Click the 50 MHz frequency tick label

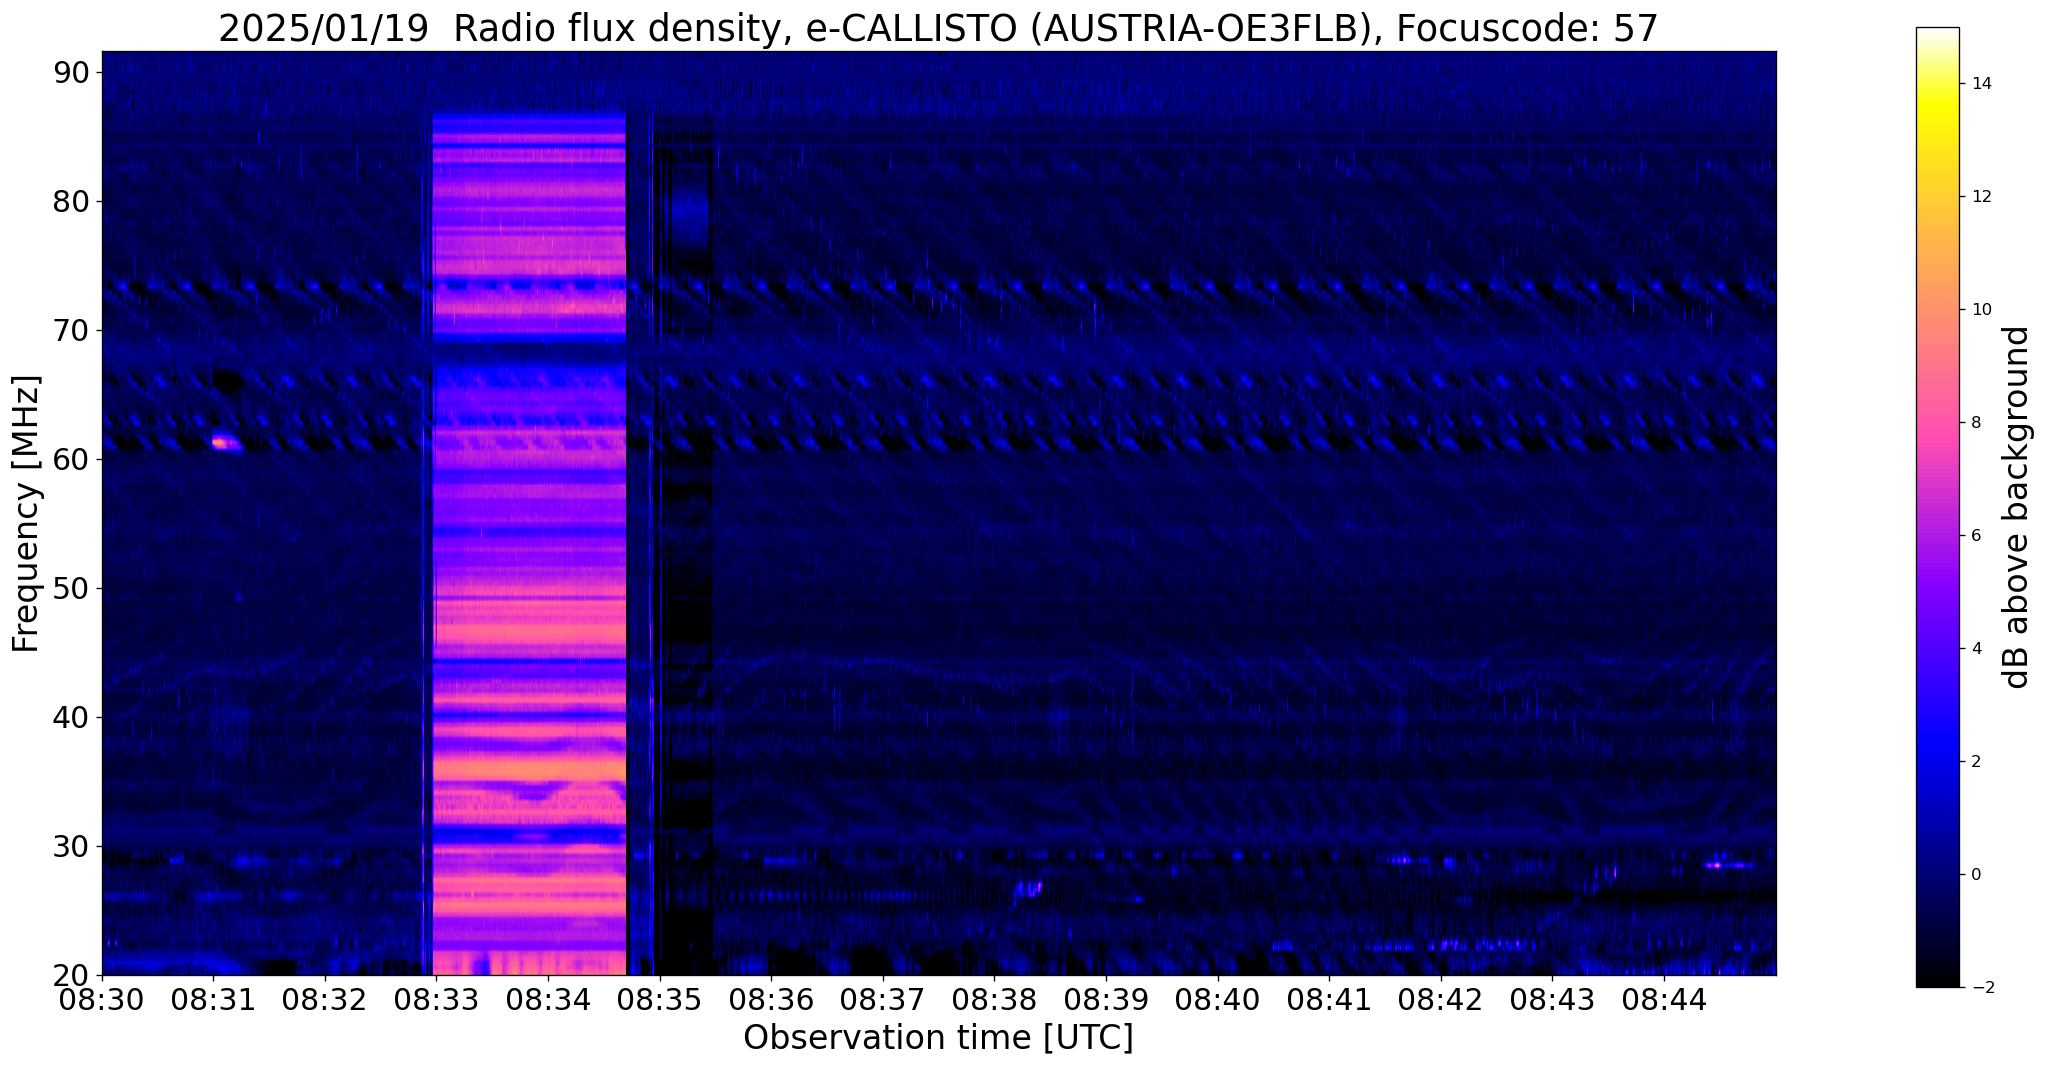72,589
